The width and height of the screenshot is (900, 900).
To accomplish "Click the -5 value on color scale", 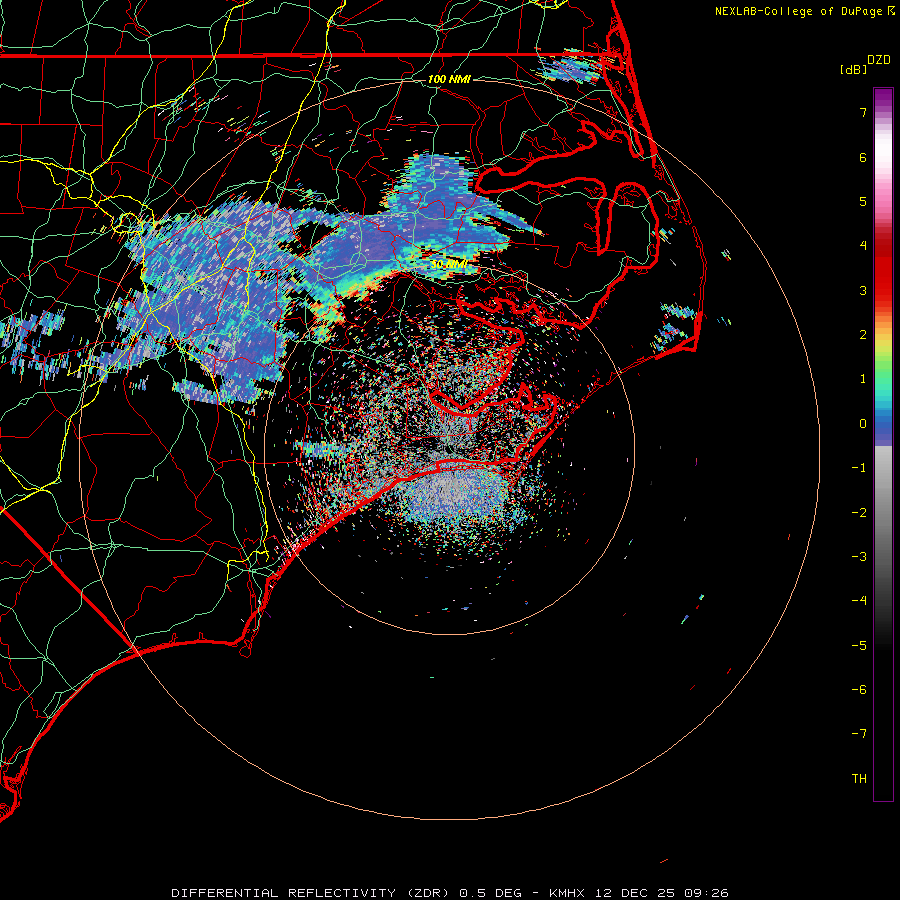I will pyautogui.click(x=859, y=646).
